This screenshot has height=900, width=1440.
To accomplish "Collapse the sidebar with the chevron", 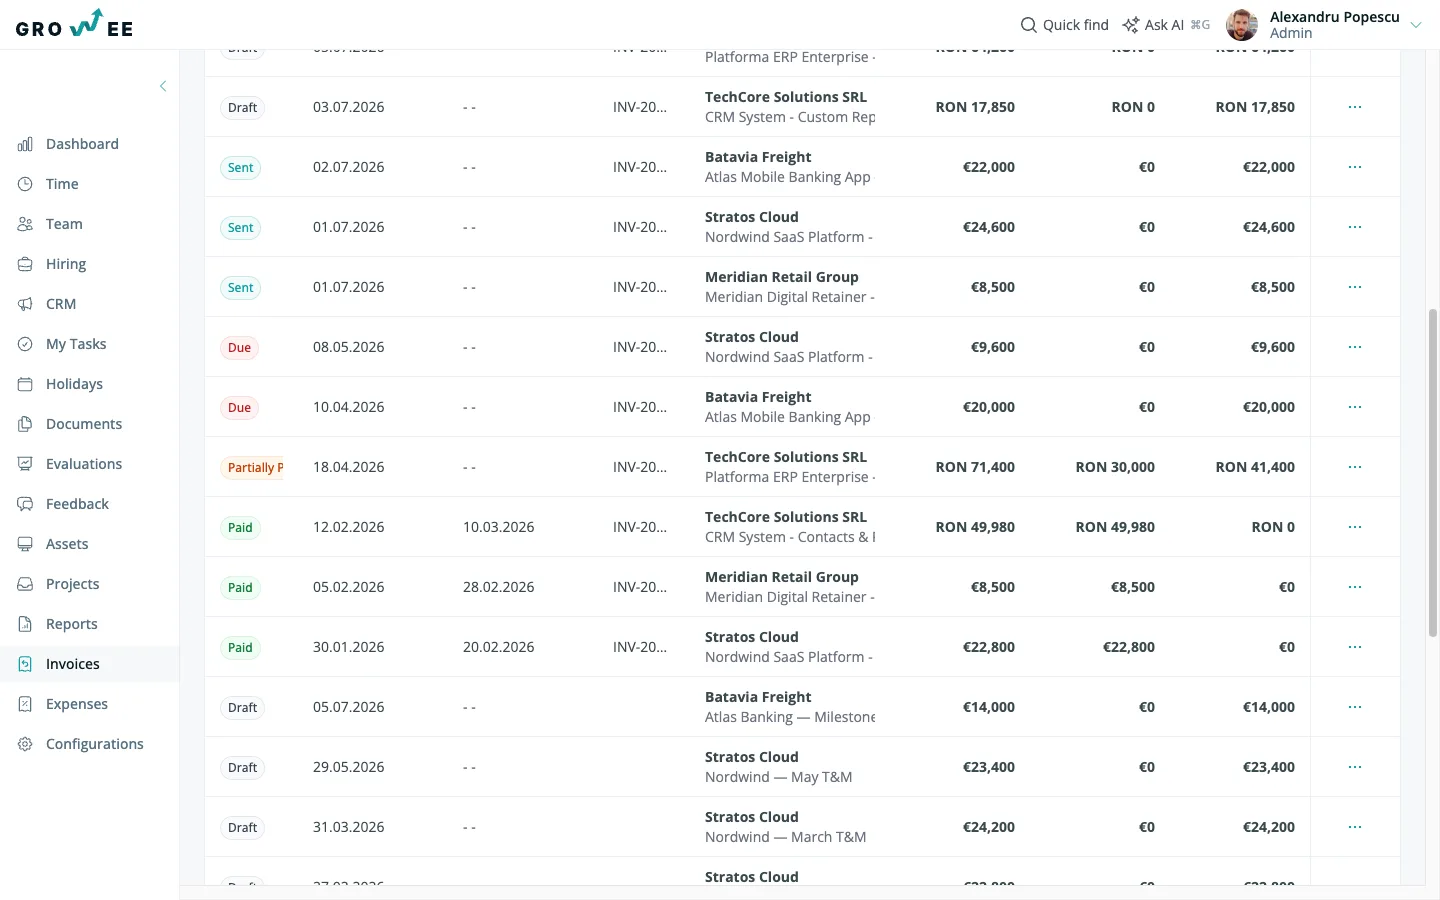I will coord(163,86).
